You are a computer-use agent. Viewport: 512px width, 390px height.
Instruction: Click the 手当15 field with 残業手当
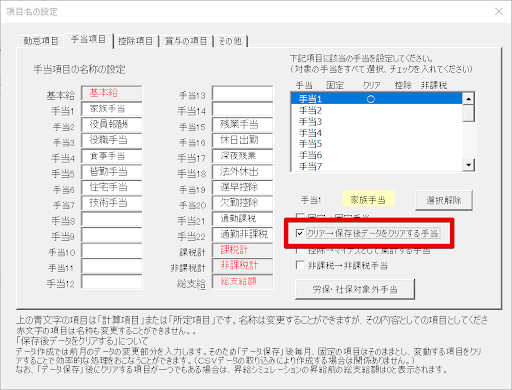(242, 125)
